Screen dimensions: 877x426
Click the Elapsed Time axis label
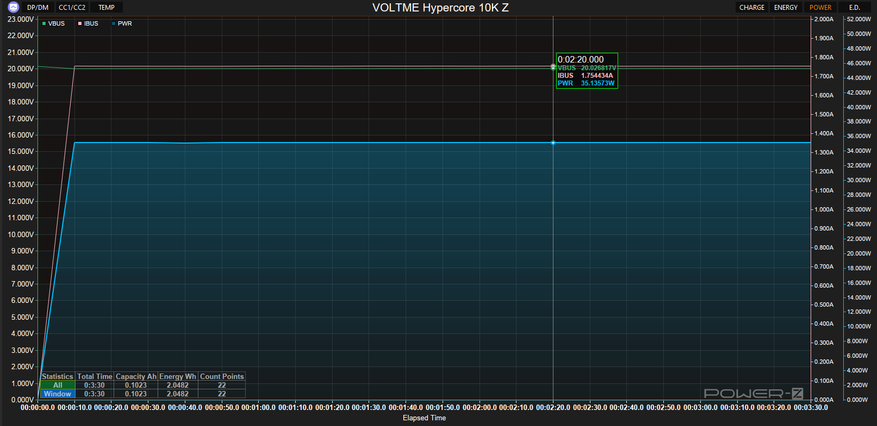click(424, 418)
